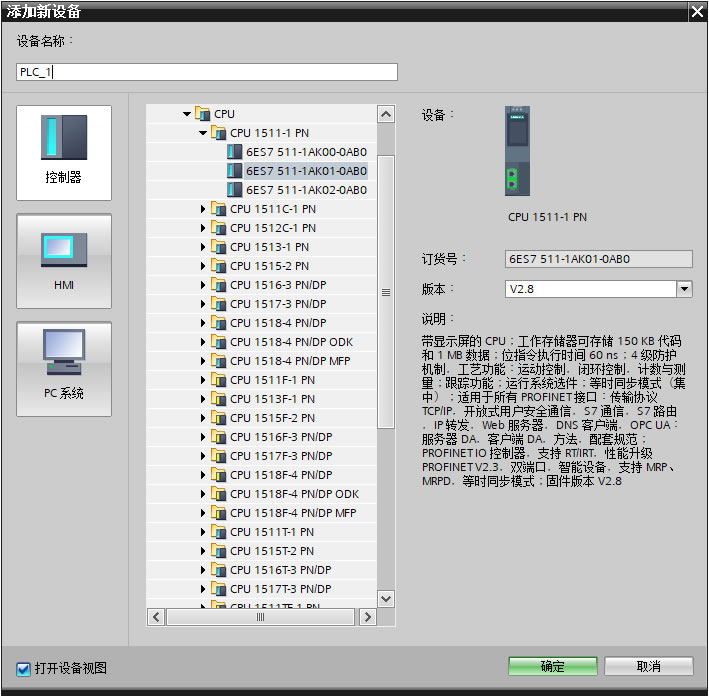Image resolution: width=709 pixels, height=697 pixels.
Task: Expand the CPU 1518-4 PN/DP ODK node
Action: 203,341
